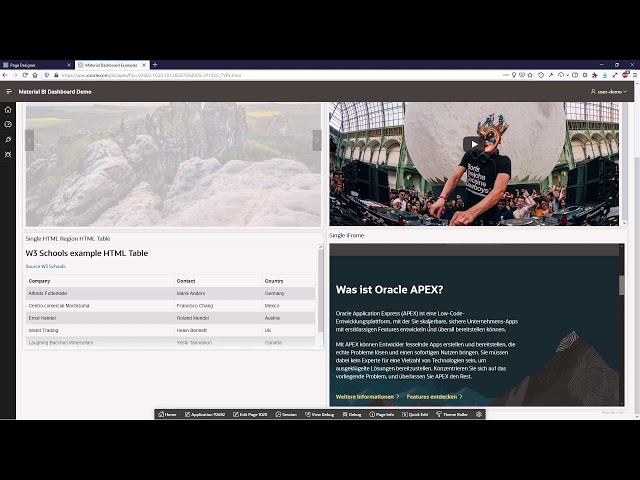Open the user-demo account dropdown
This screenshot has height=480, width=640.
click(x=609, y=91)
